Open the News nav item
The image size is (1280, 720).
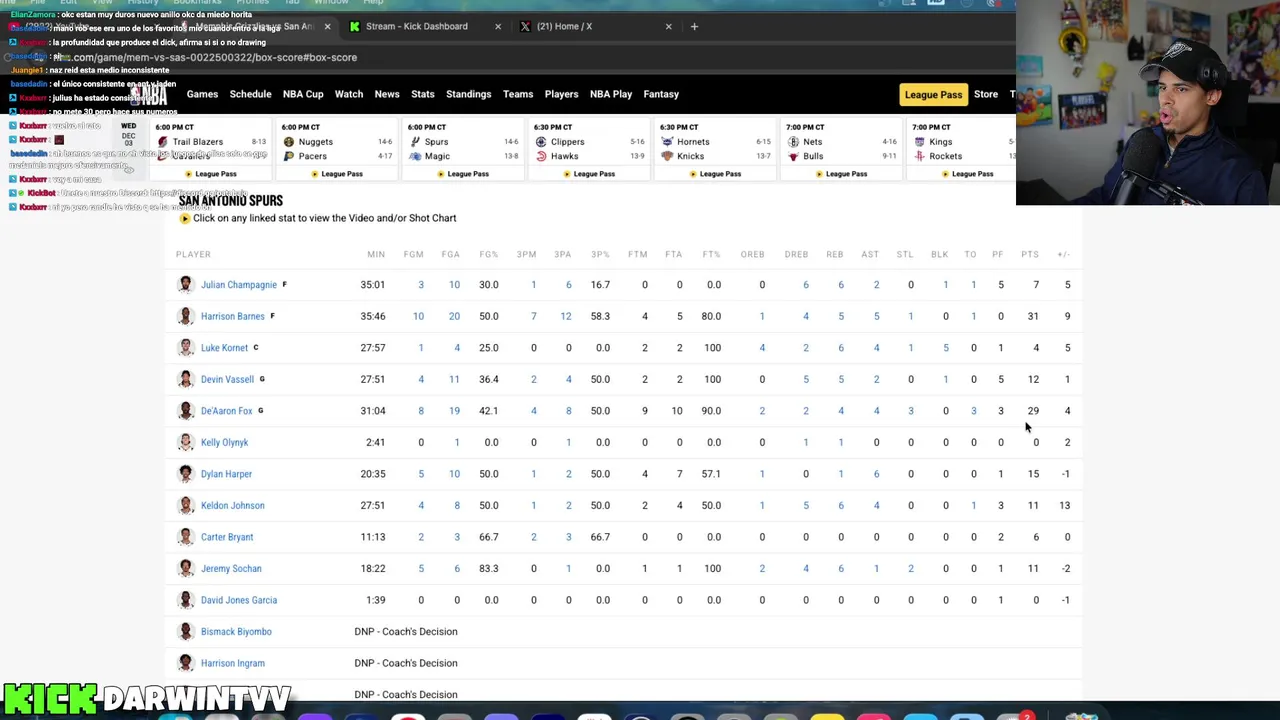(387, 94)
